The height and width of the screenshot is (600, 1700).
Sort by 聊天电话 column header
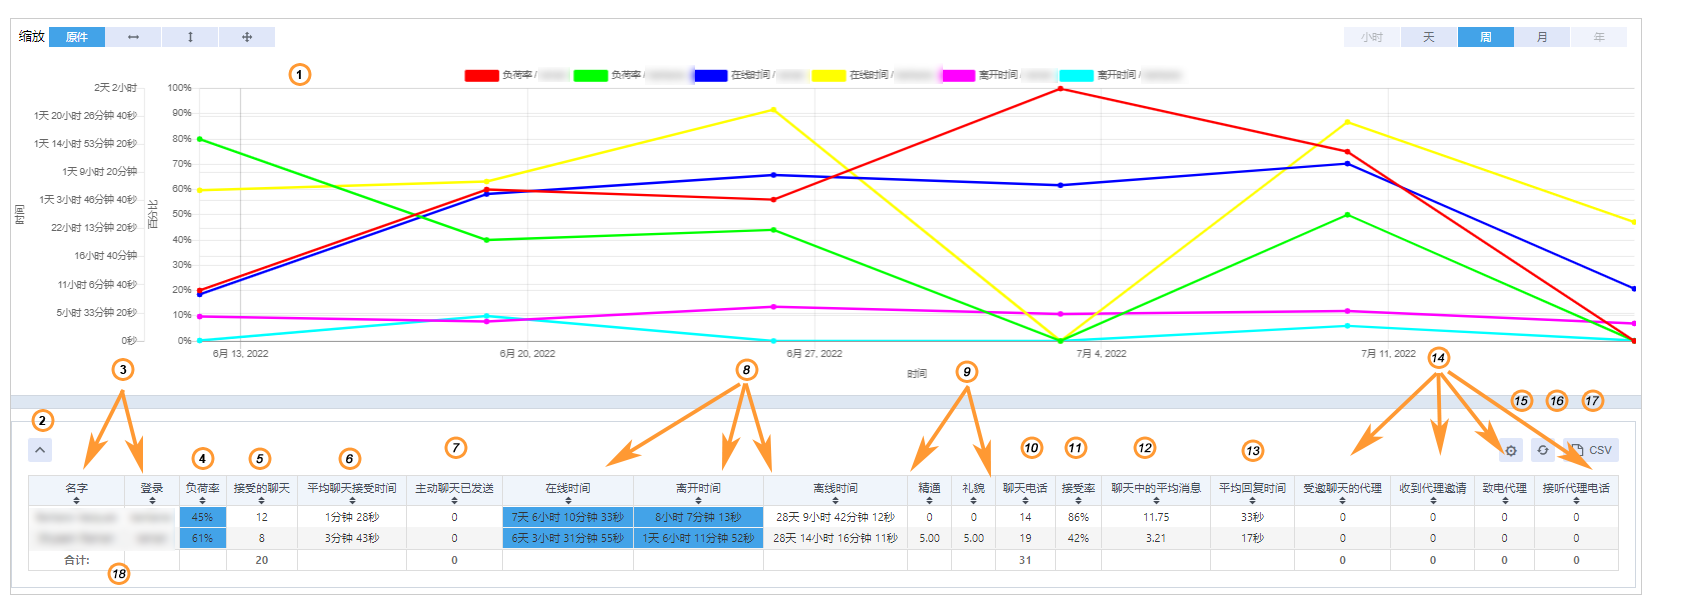pos(1025,491)
